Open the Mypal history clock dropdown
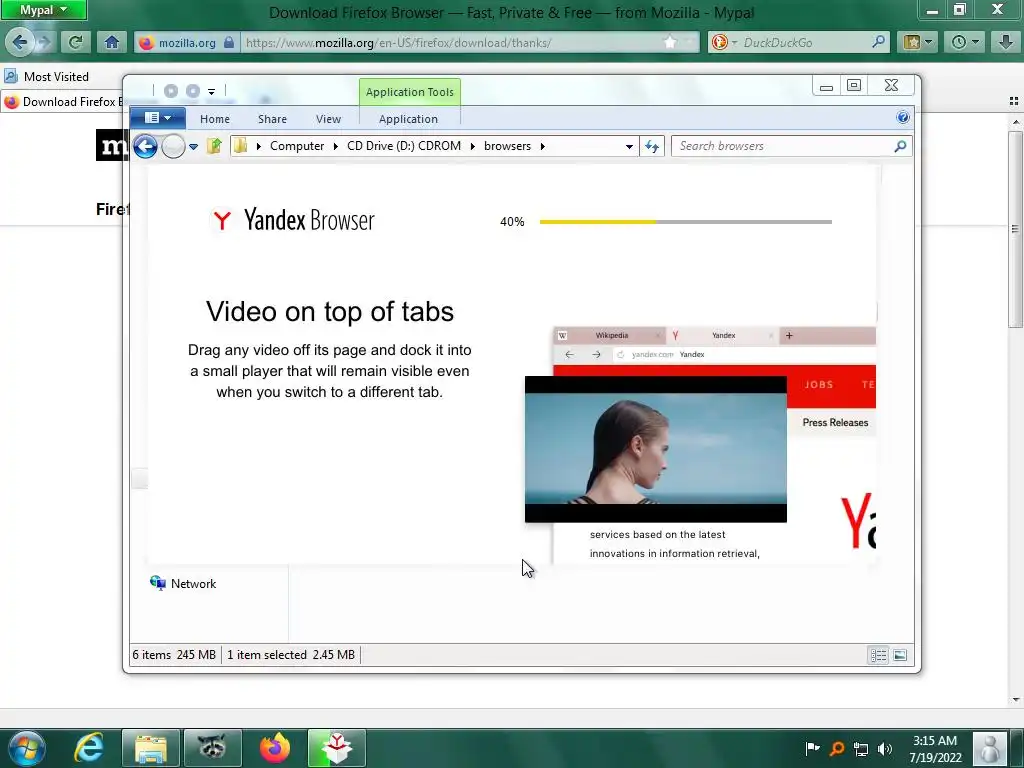Image resolution: width=1024 pixels, height=768 pixels. tap(965, 42)
